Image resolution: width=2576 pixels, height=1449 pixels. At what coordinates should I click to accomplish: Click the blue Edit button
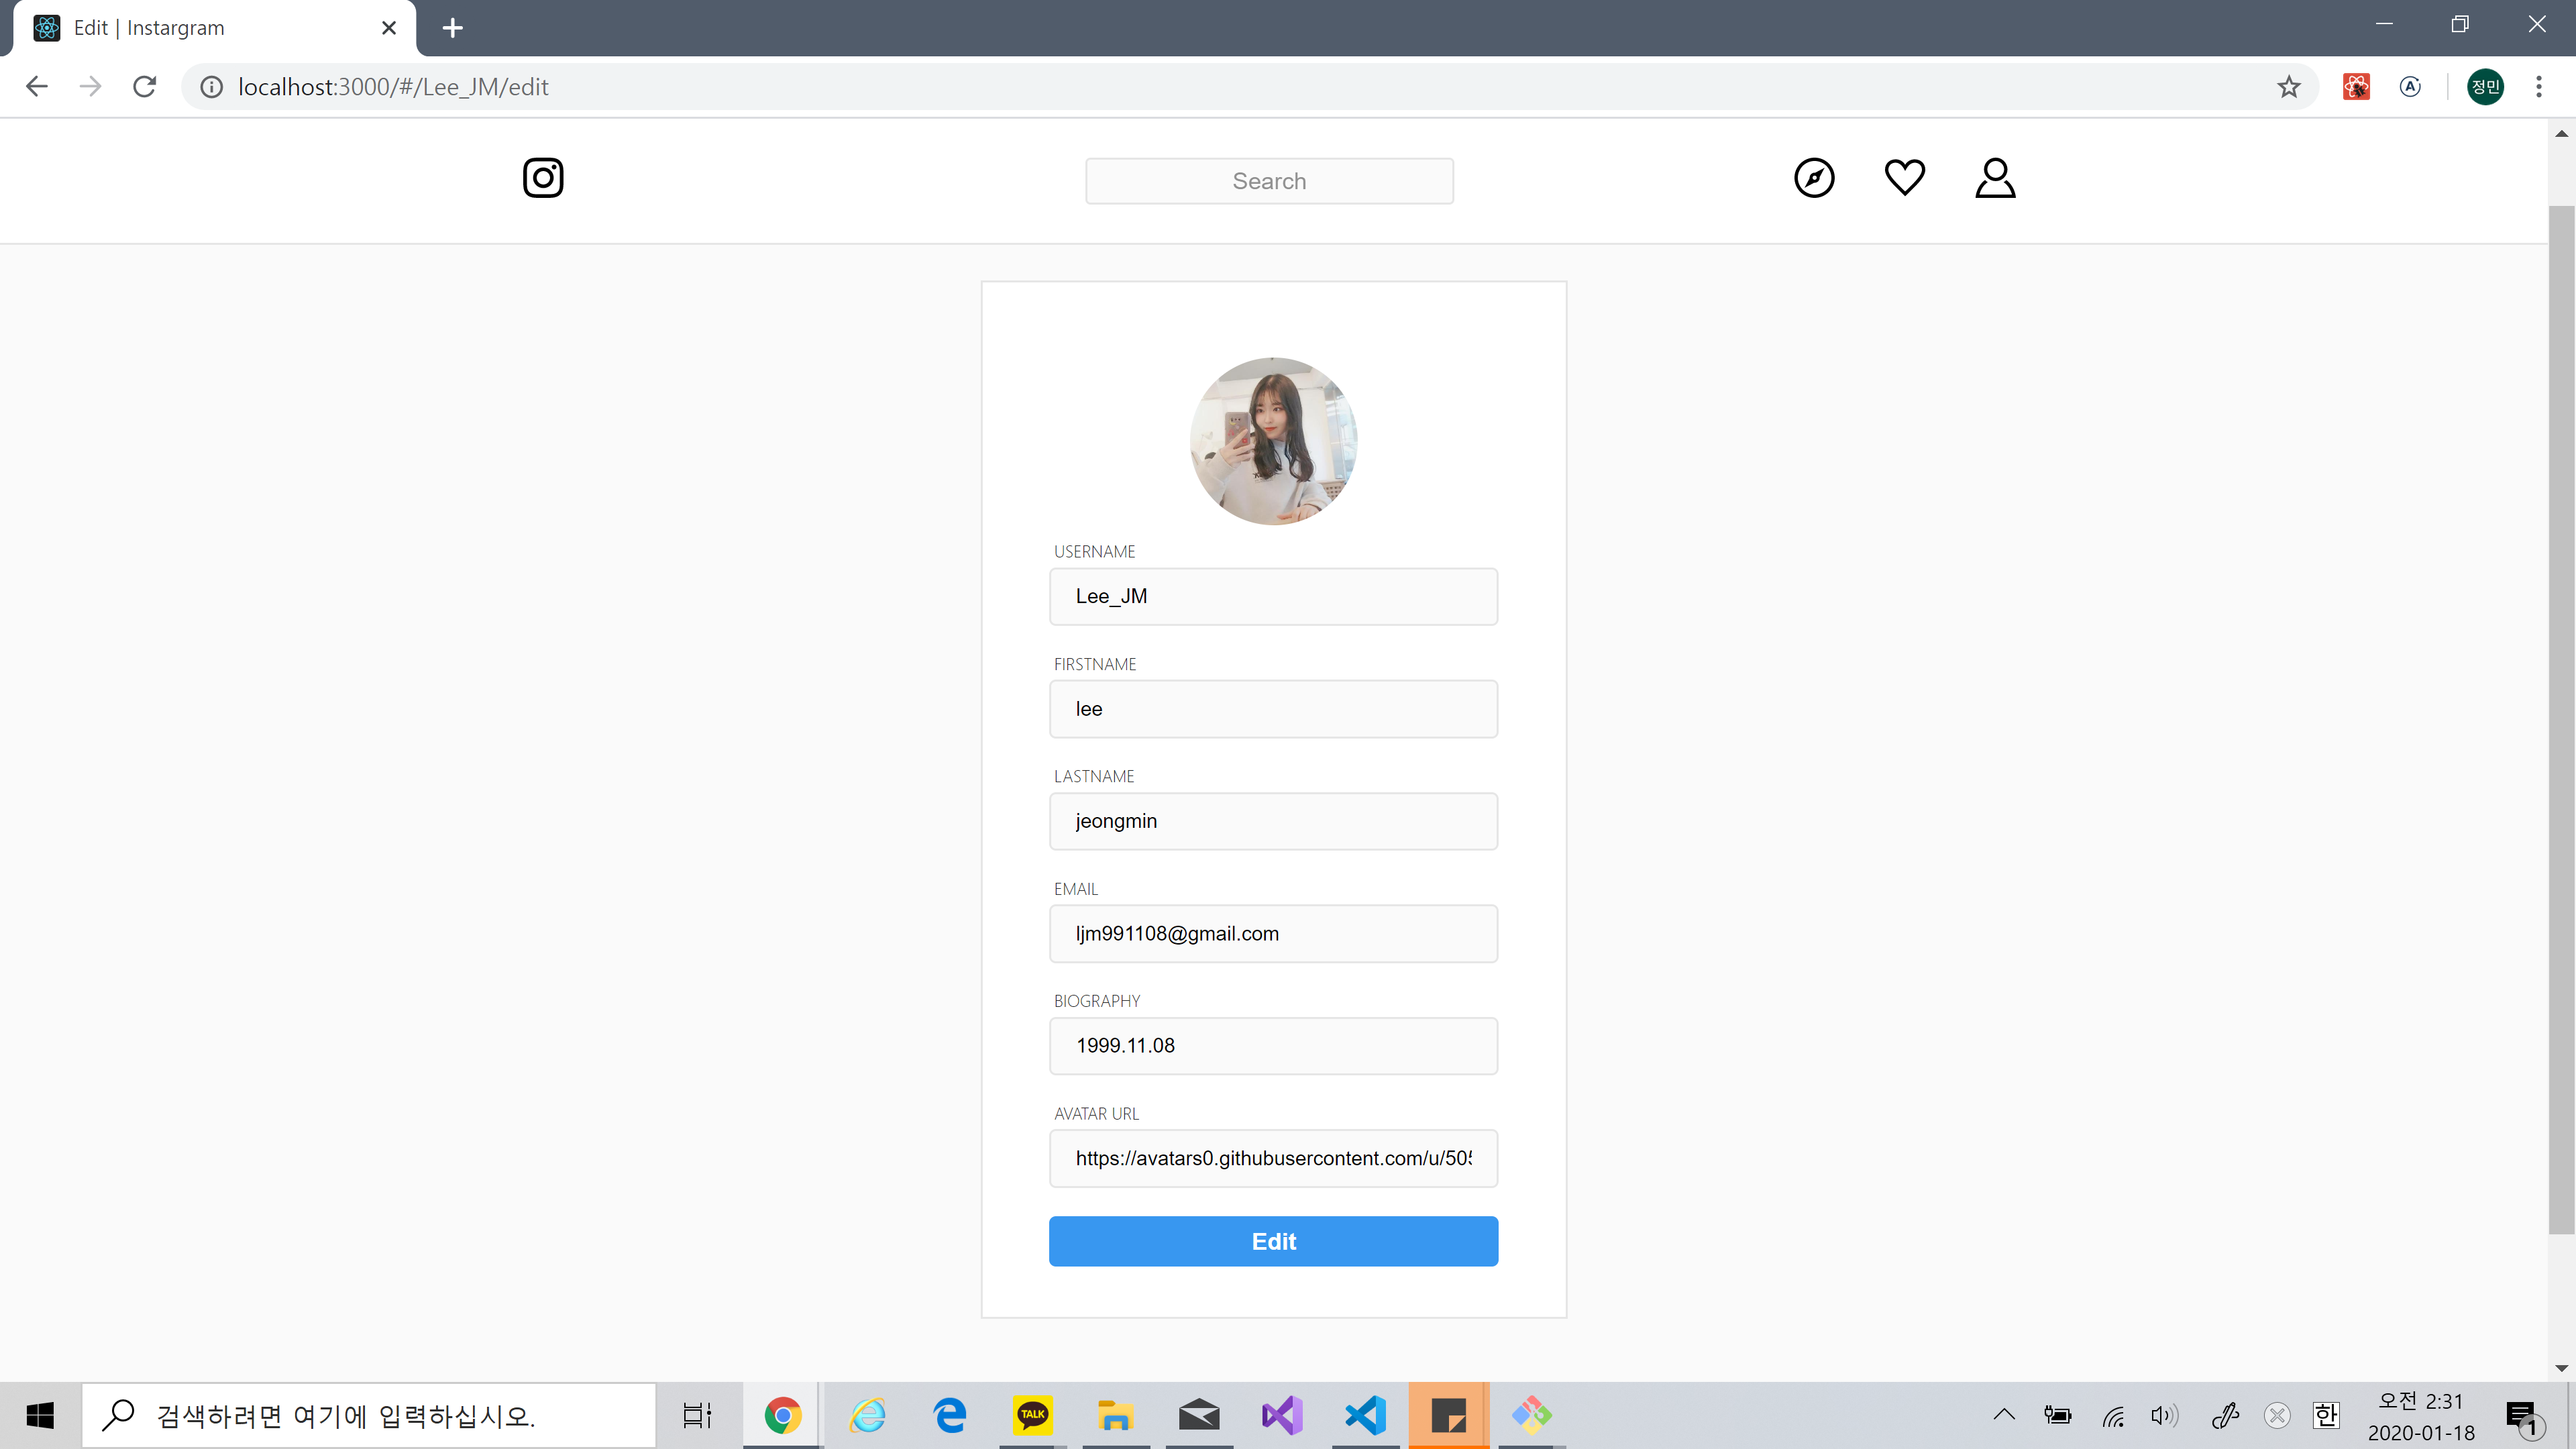(1273, 1241)
